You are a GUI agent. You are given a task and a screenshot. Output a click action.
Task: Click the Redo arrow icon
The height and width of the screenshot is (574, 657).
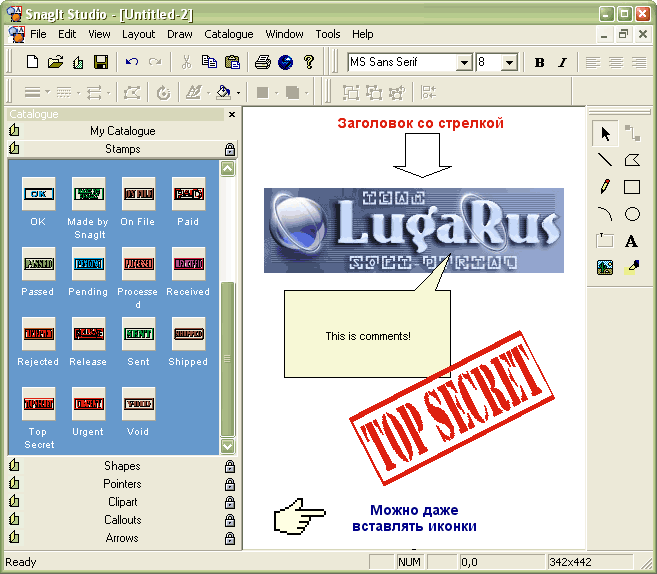[x=155, y=62]
